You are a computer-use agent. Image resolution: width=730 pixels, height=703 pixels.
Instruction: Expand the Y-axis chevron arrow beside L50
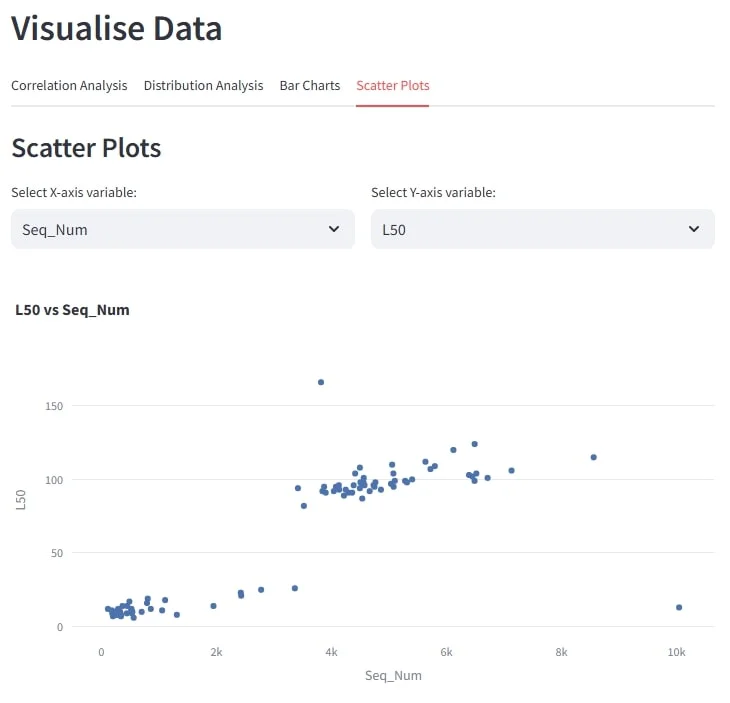click(694, 229)
